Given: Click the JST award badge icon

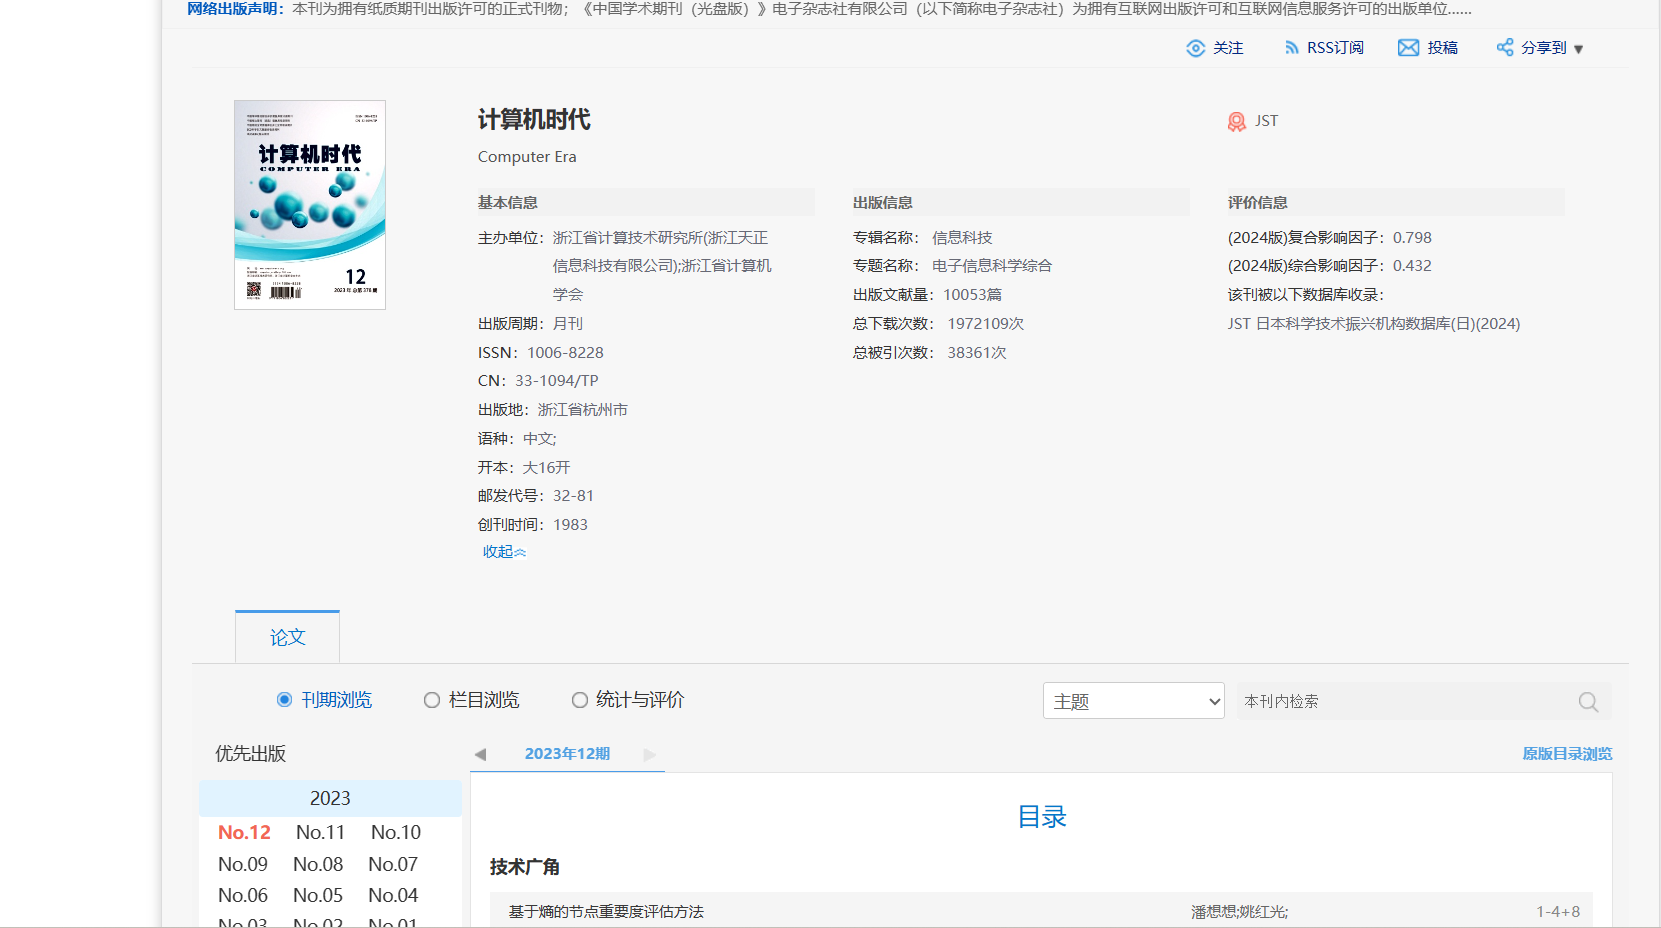Looking at the screenshot, I should pos(1237,121).
